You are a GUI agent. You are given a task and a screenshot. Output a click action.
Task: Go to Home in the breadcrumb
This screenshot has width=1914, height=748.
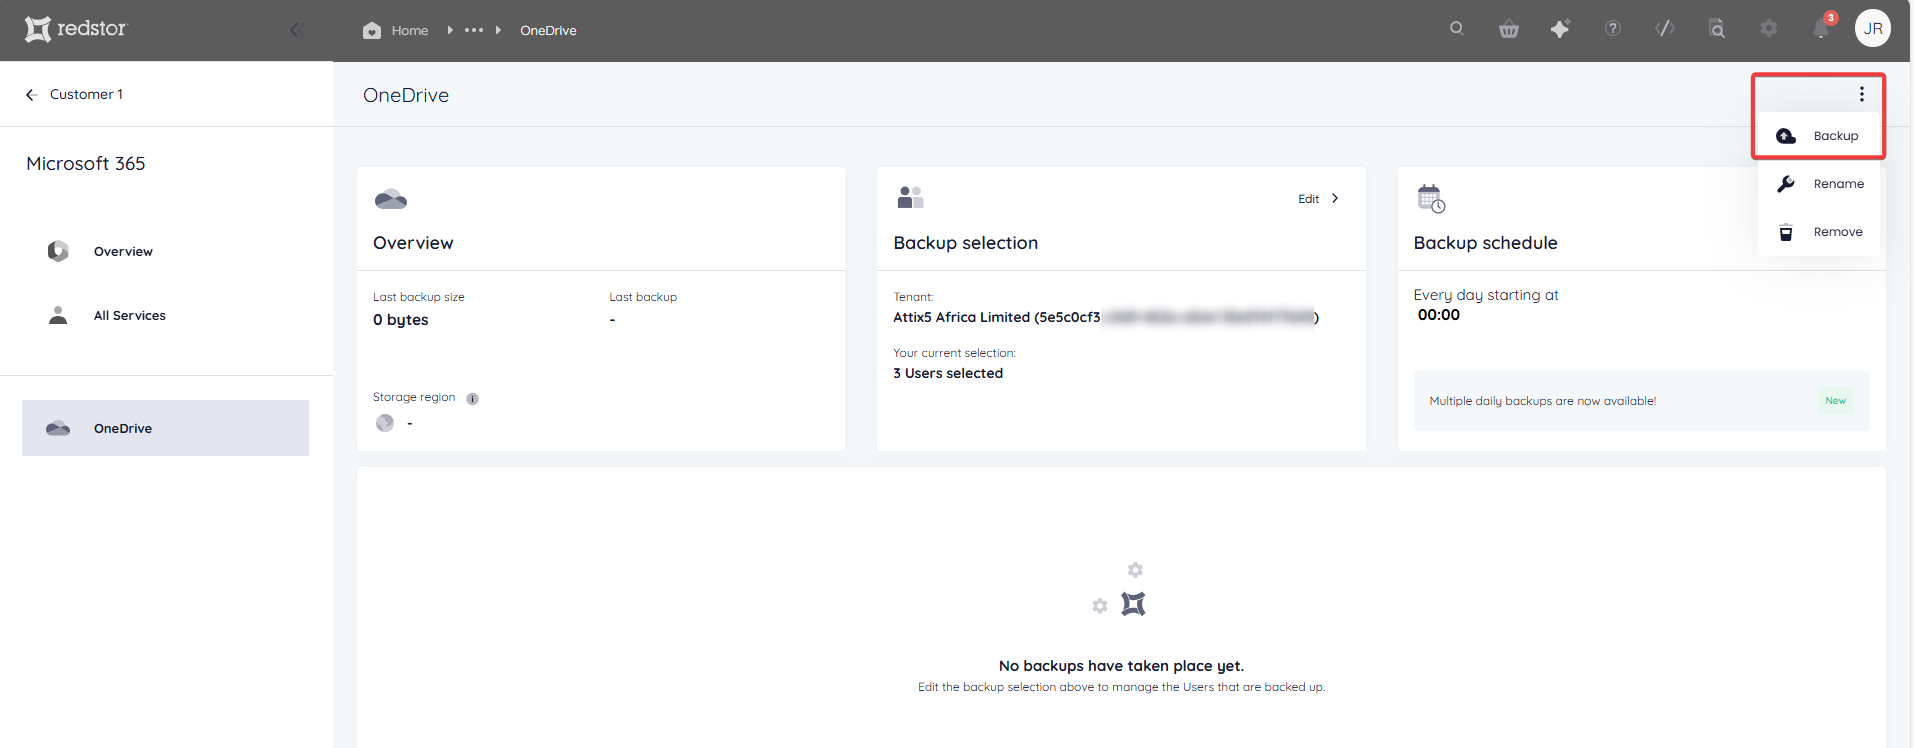[x=410, y=31]
